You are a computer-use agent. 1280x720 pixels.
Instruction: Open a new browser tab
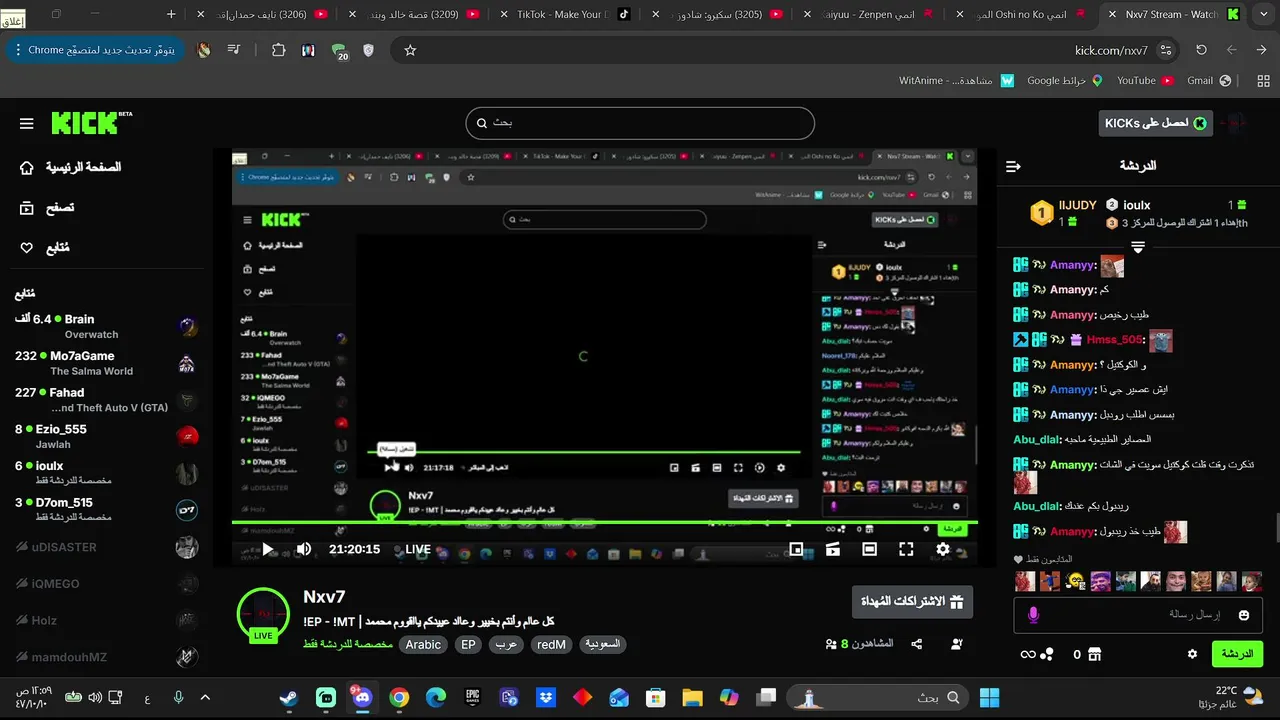171,14
